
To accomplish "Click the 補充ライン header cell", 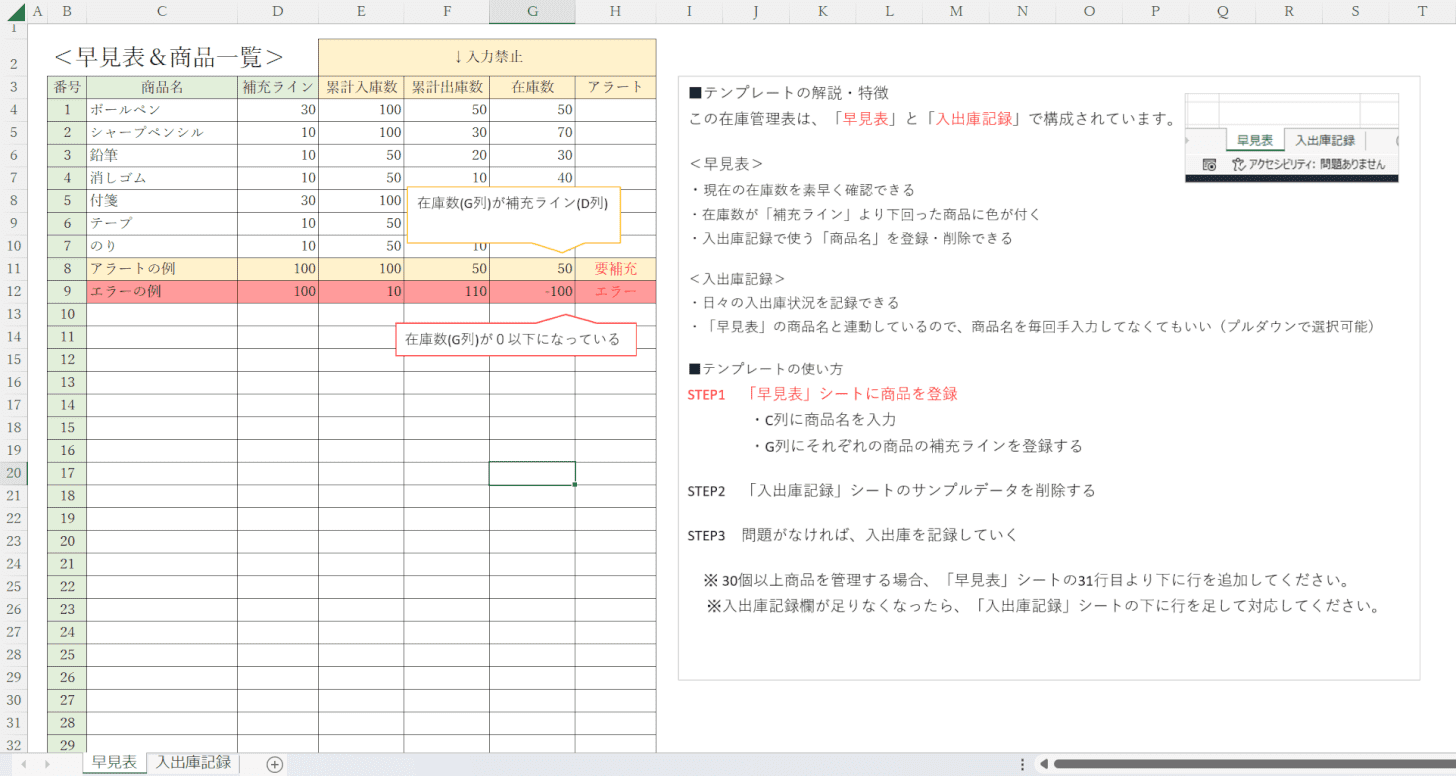I will pyautogui.click(x=278, y=87).
